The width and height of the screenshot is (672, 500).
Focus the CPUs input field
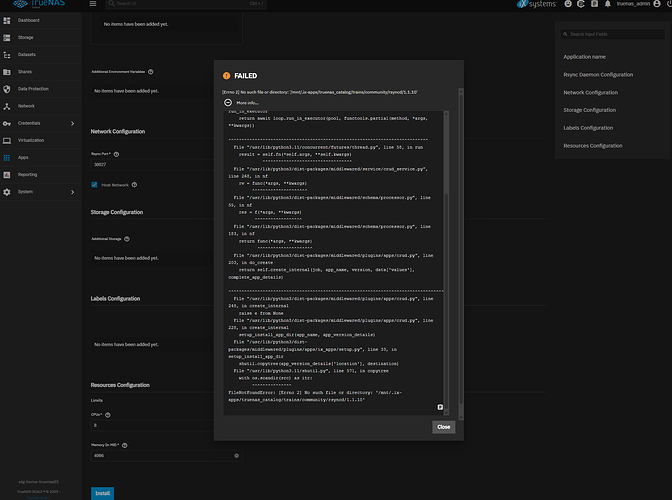(x=152, y=425)
